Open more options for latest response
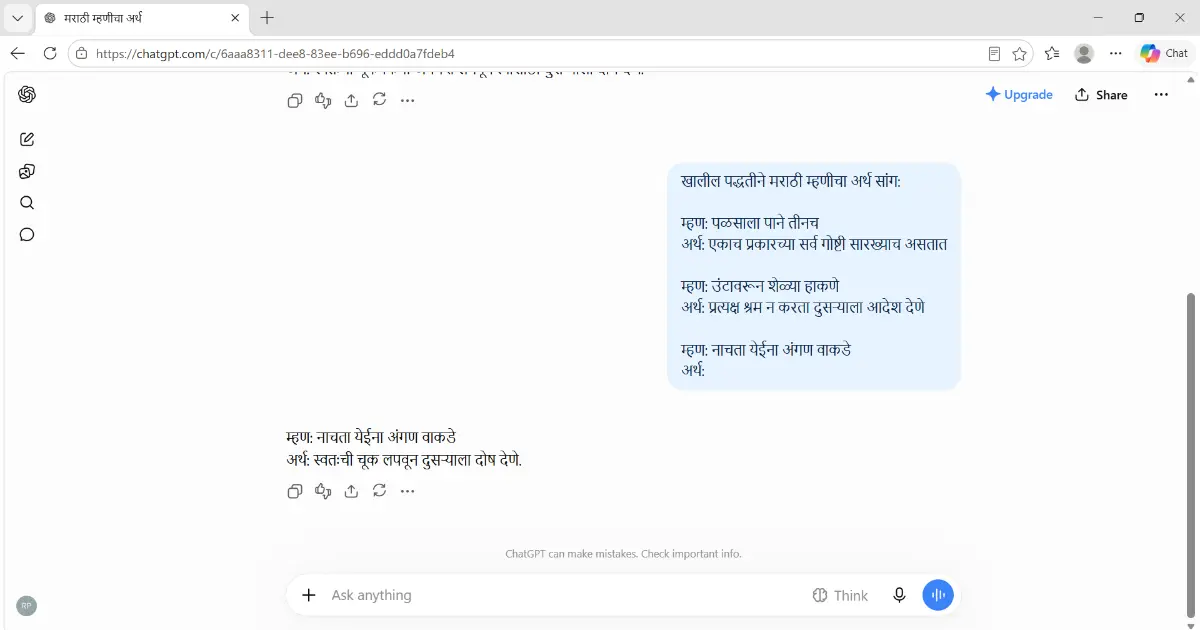 pyautogui.click(x=407, y=491)
